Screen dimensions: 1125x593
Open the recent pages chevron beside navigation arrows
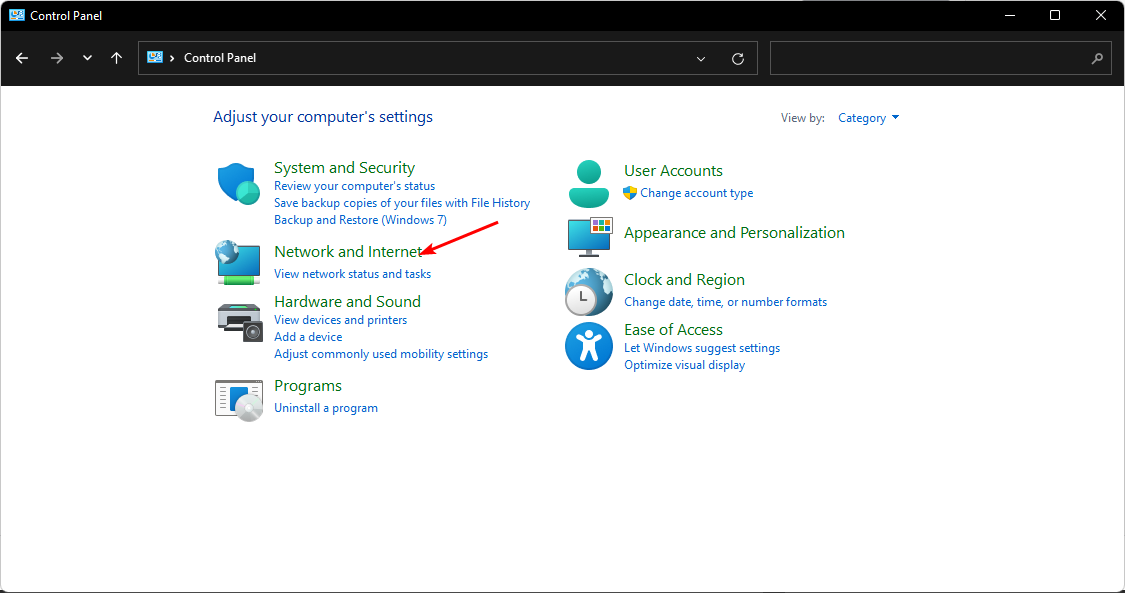coord(87,58)
